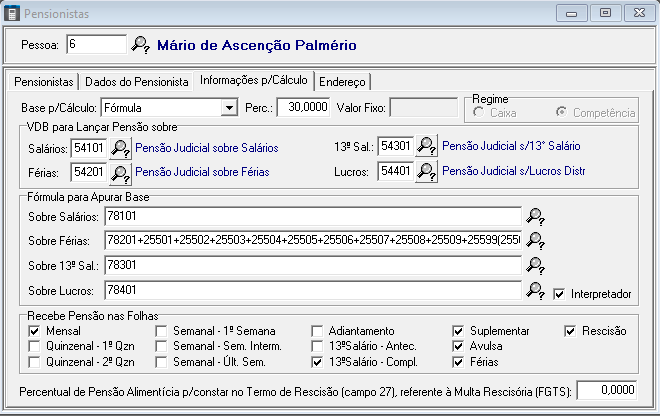
Task: Enable the Adiantamento checkbox
Action: [x=317, y=331]
